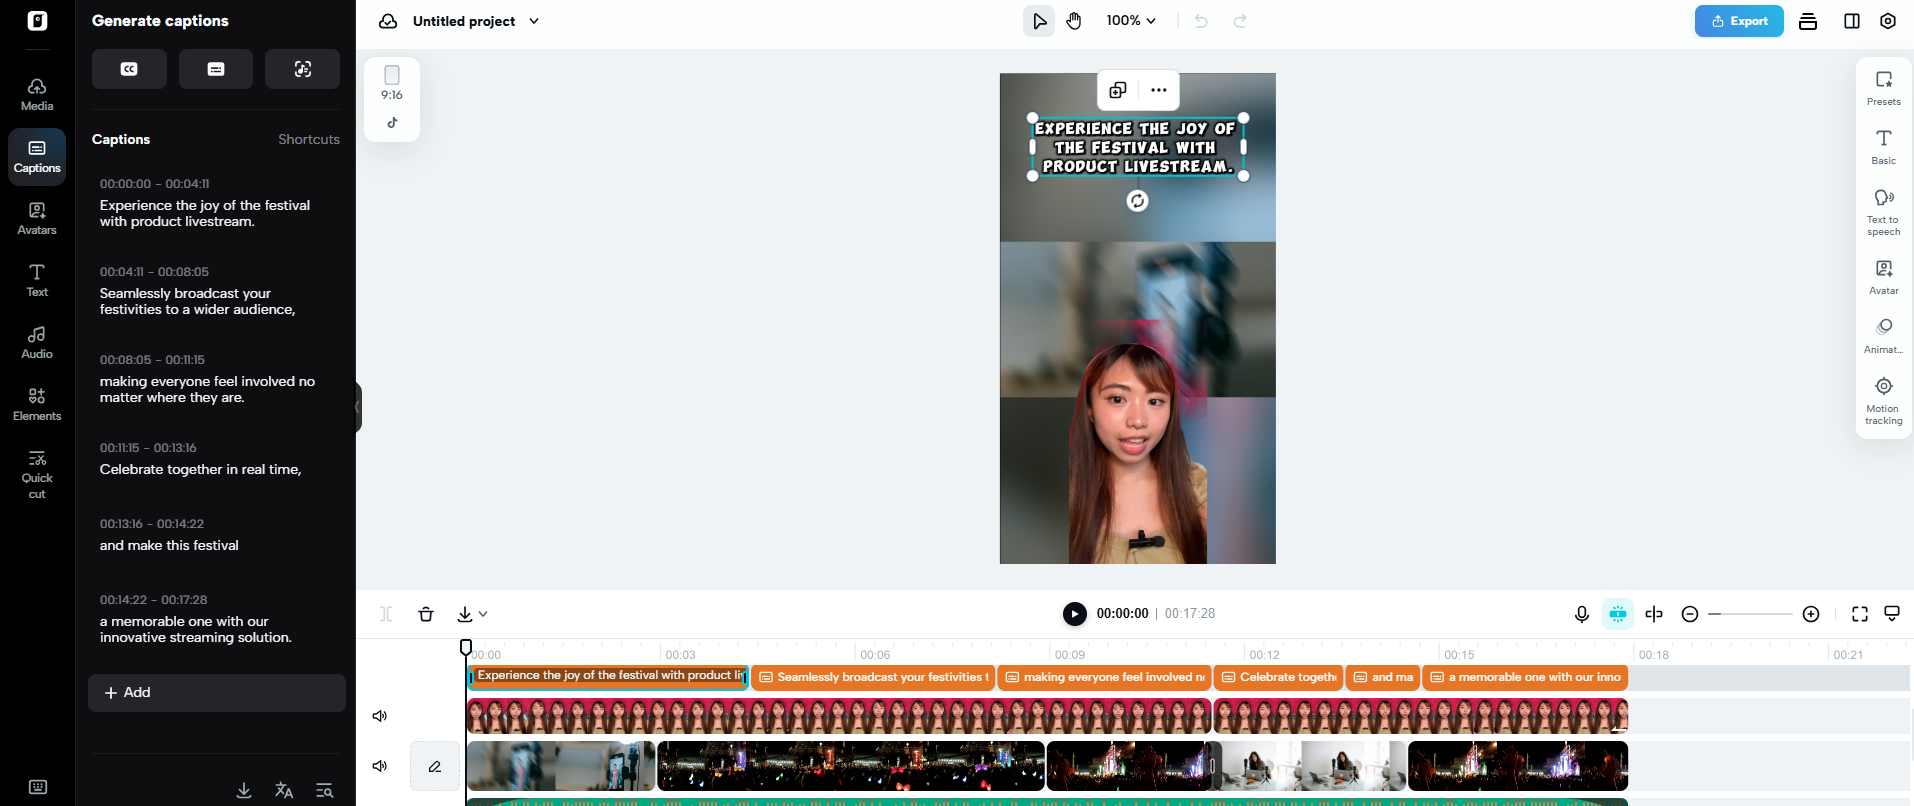Zoom out the timeline
1914x806 pixels.
click(x=1690, y=614)
